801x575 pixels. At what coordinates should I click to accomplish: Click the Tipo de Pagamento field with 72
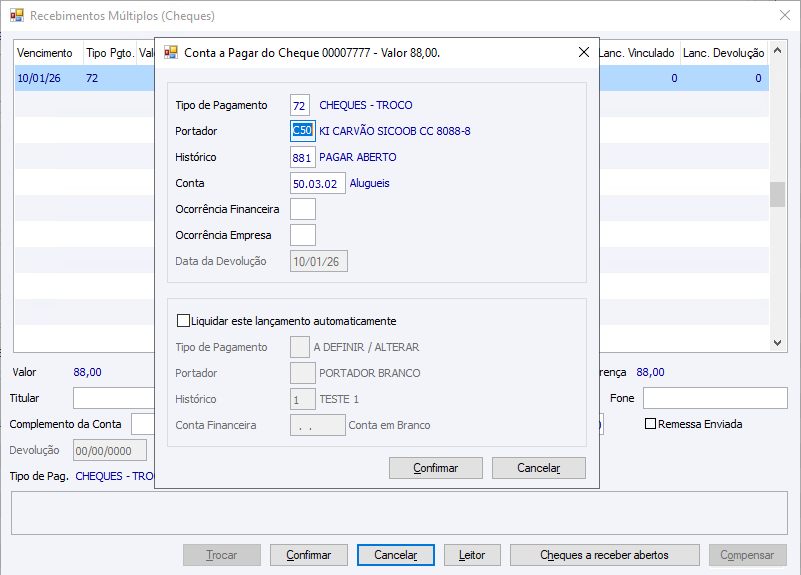click(300, 105)
